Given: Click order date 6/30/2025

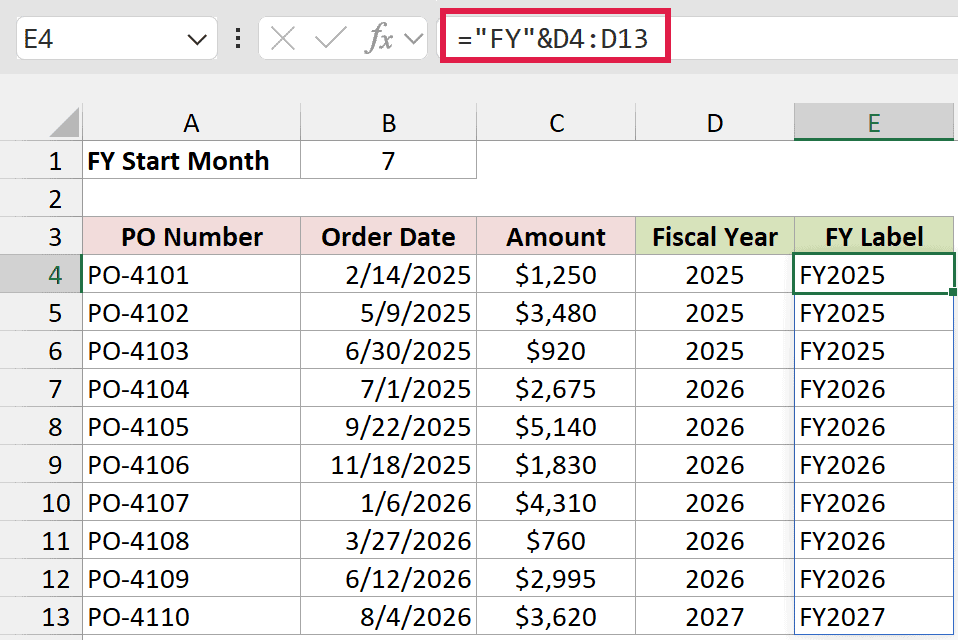Looking at the screenshot, I should pyautogui.click(x=389, y=350).
